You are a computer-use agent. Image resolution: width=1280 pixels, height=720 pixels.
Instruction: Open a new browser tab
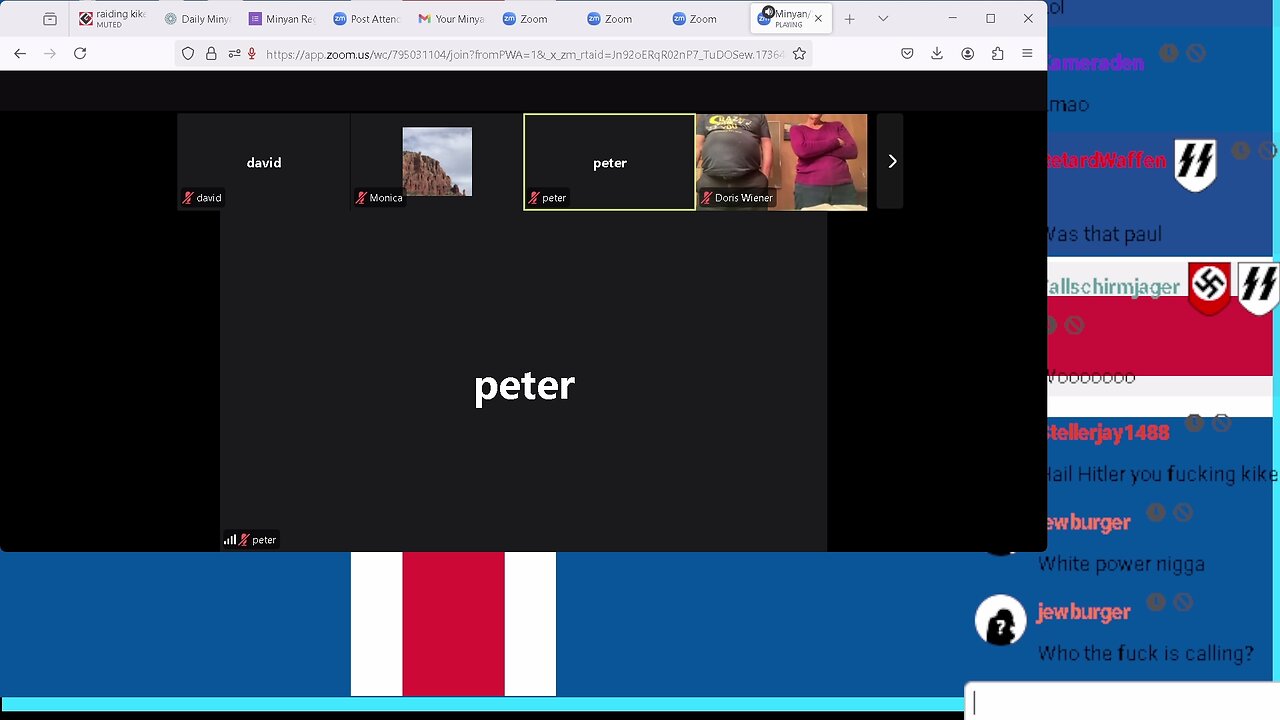click(x=849, y=19)
